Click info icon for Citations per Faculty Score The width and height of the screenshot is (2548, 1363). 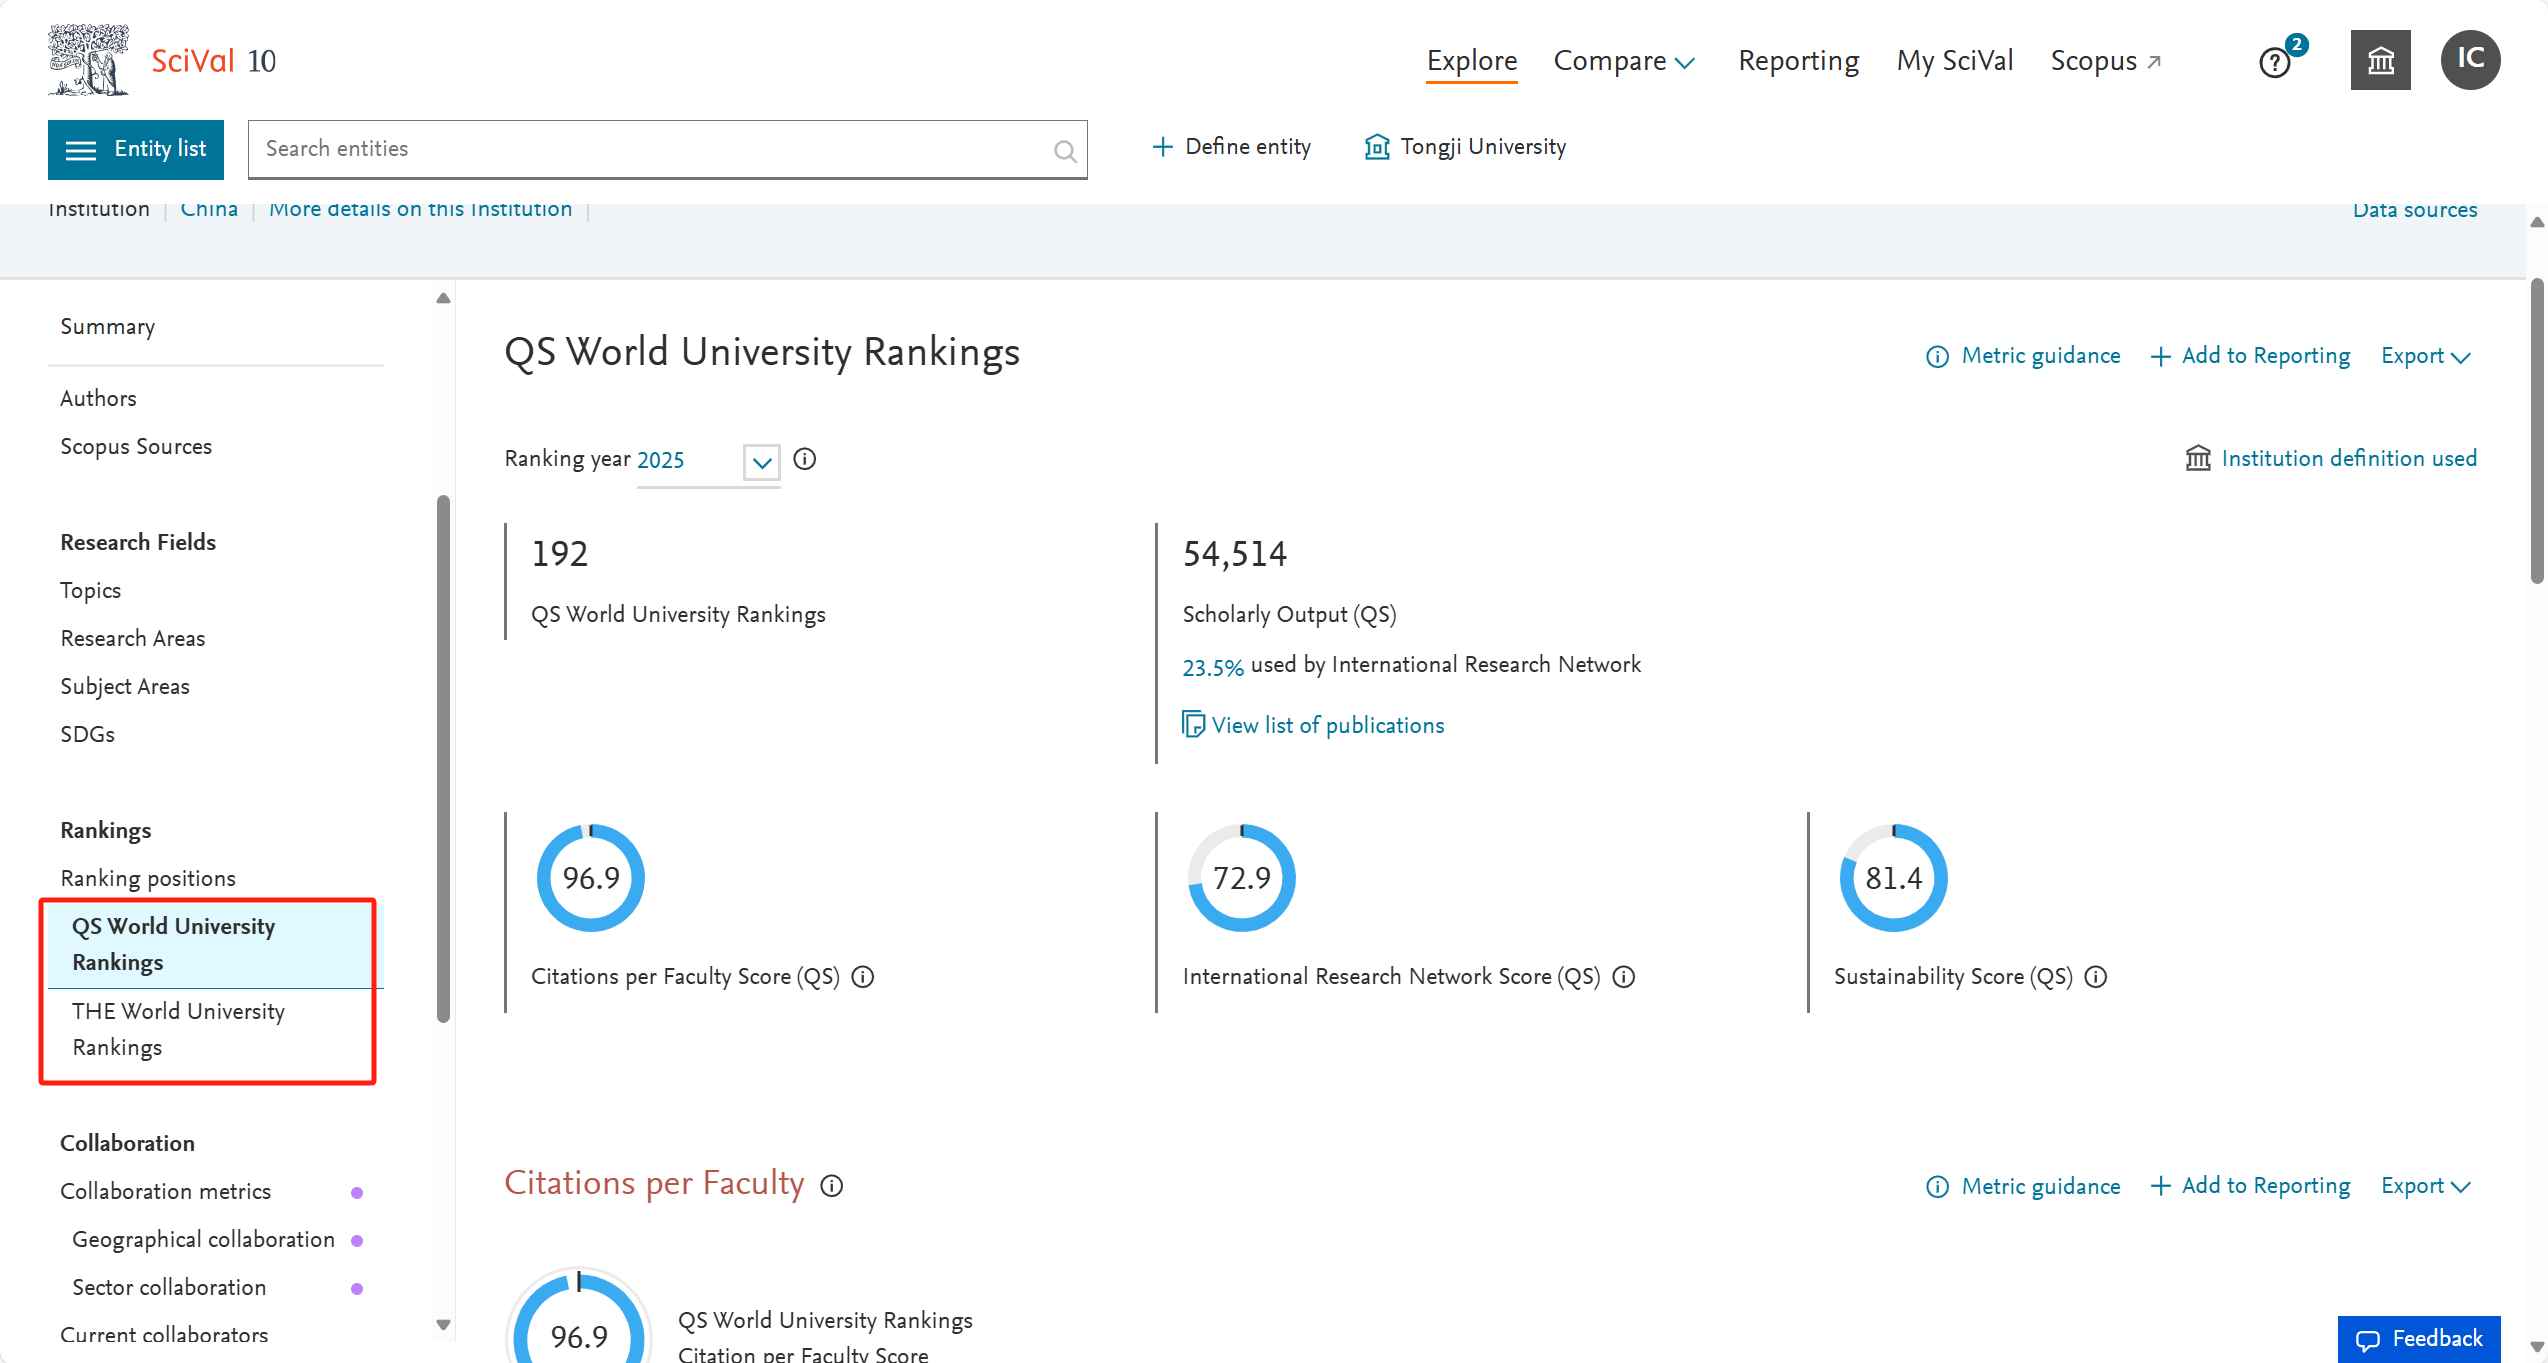pos(863,977)
